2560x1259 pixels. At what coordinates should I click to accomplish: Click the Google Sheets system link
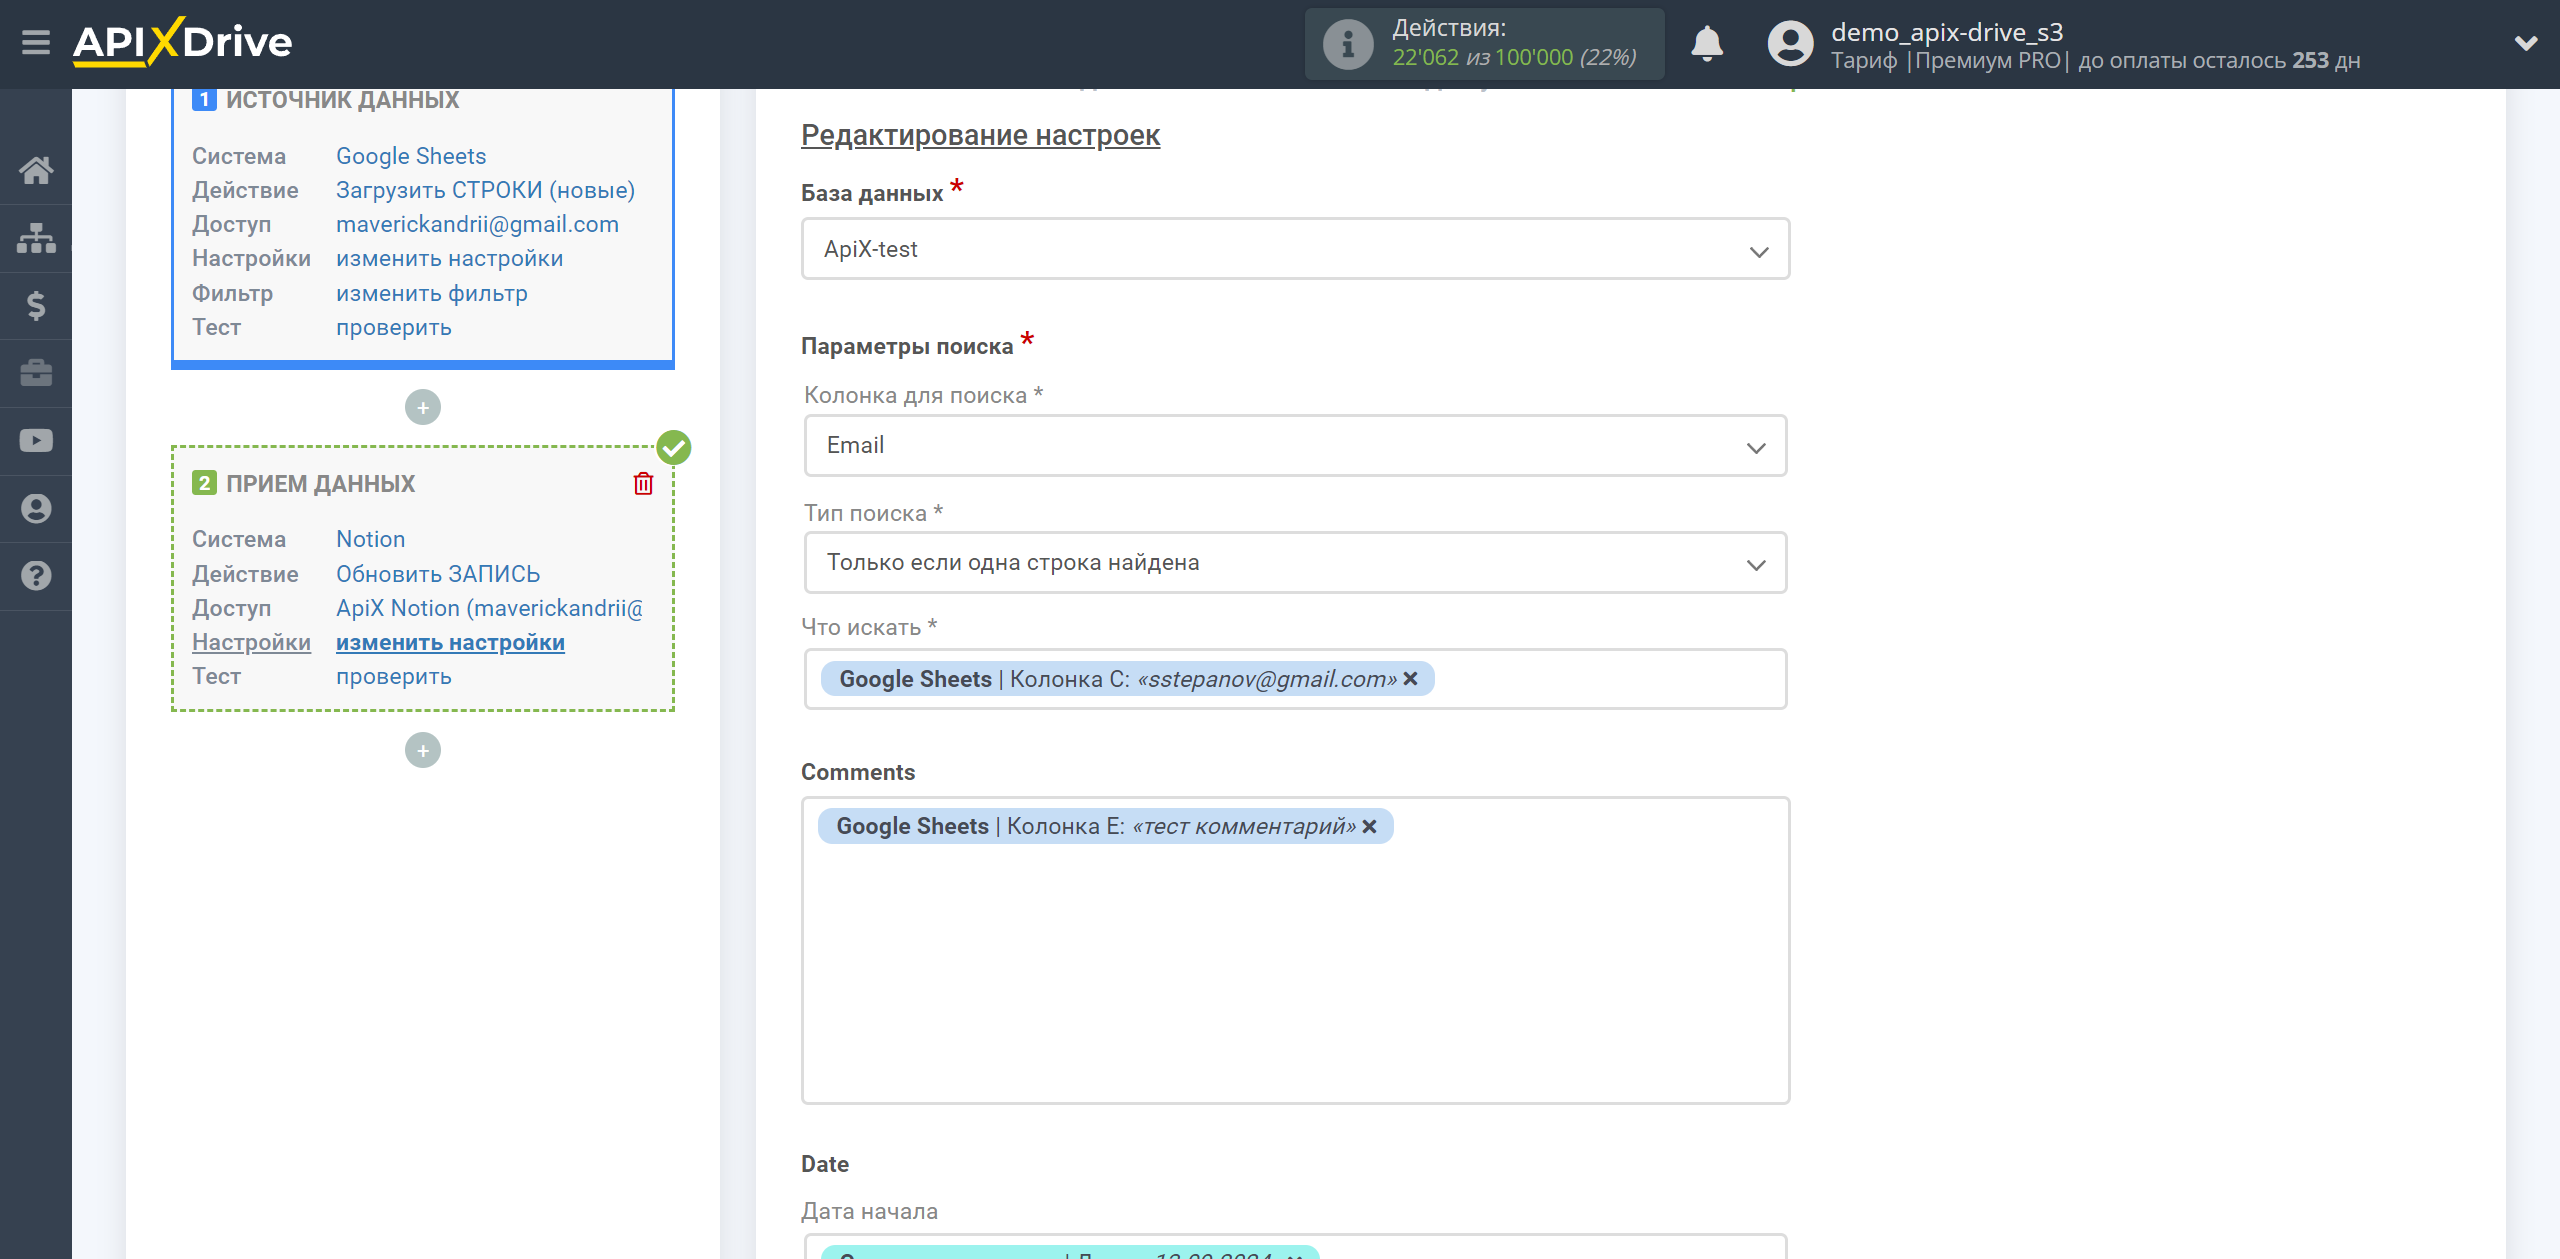(x=411, y=156)
